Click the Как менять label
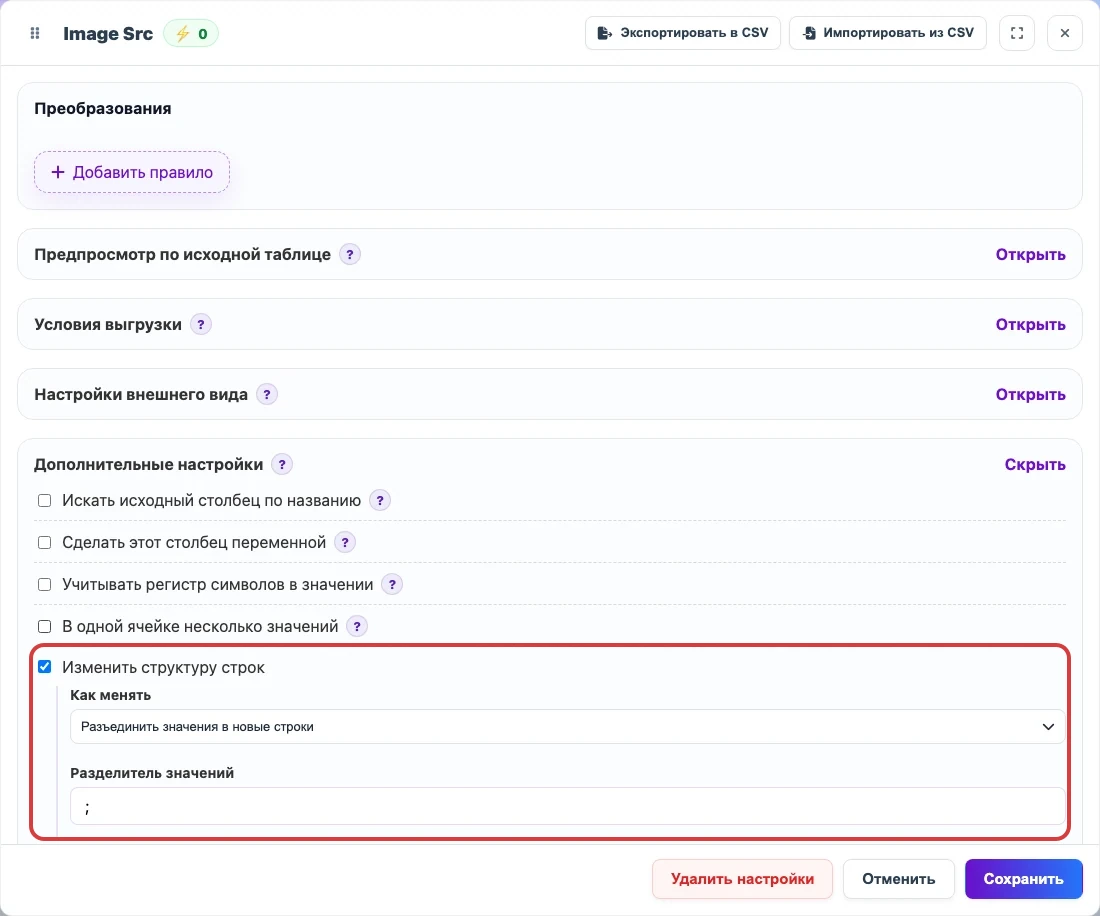 [110, 695]
